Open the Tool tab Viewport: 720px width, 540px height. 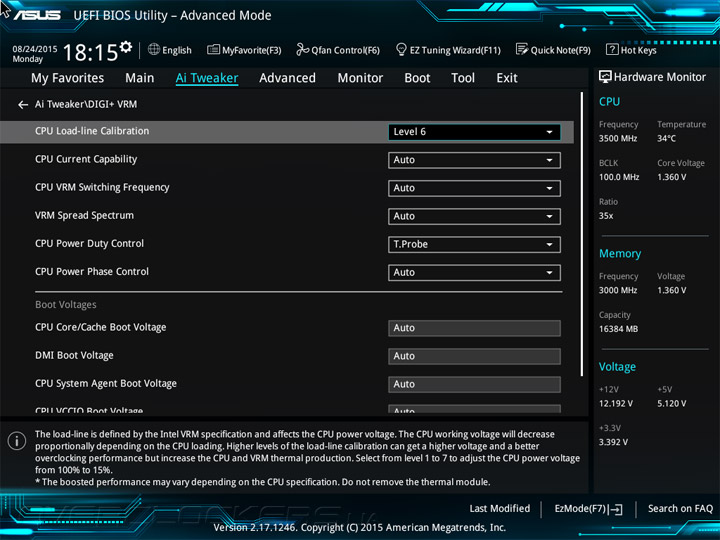click(x=463, y=78)
